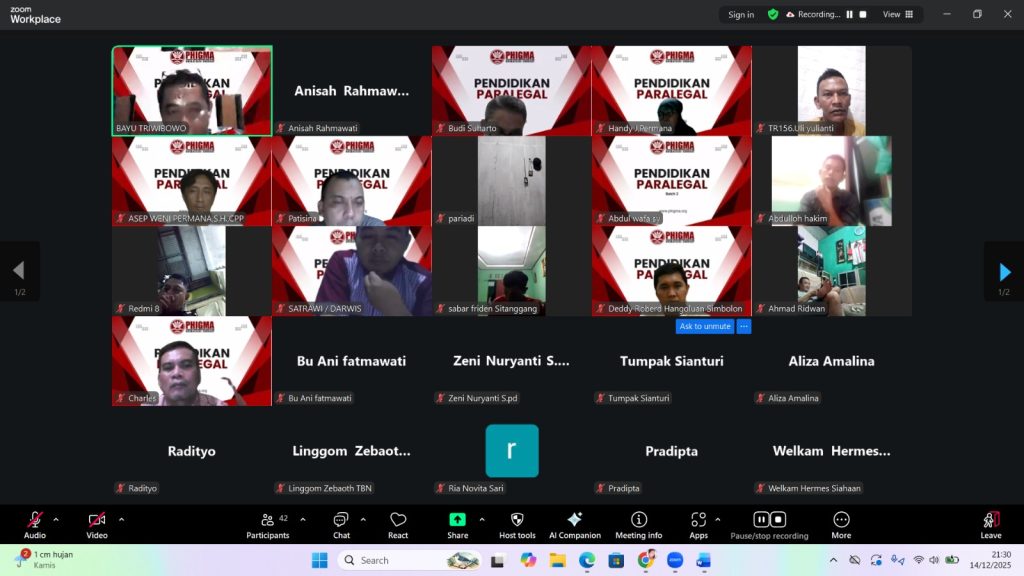This screenshot has width=1024, height=576.
Task: Start camera with the Video button
Action: pos(97,520)
